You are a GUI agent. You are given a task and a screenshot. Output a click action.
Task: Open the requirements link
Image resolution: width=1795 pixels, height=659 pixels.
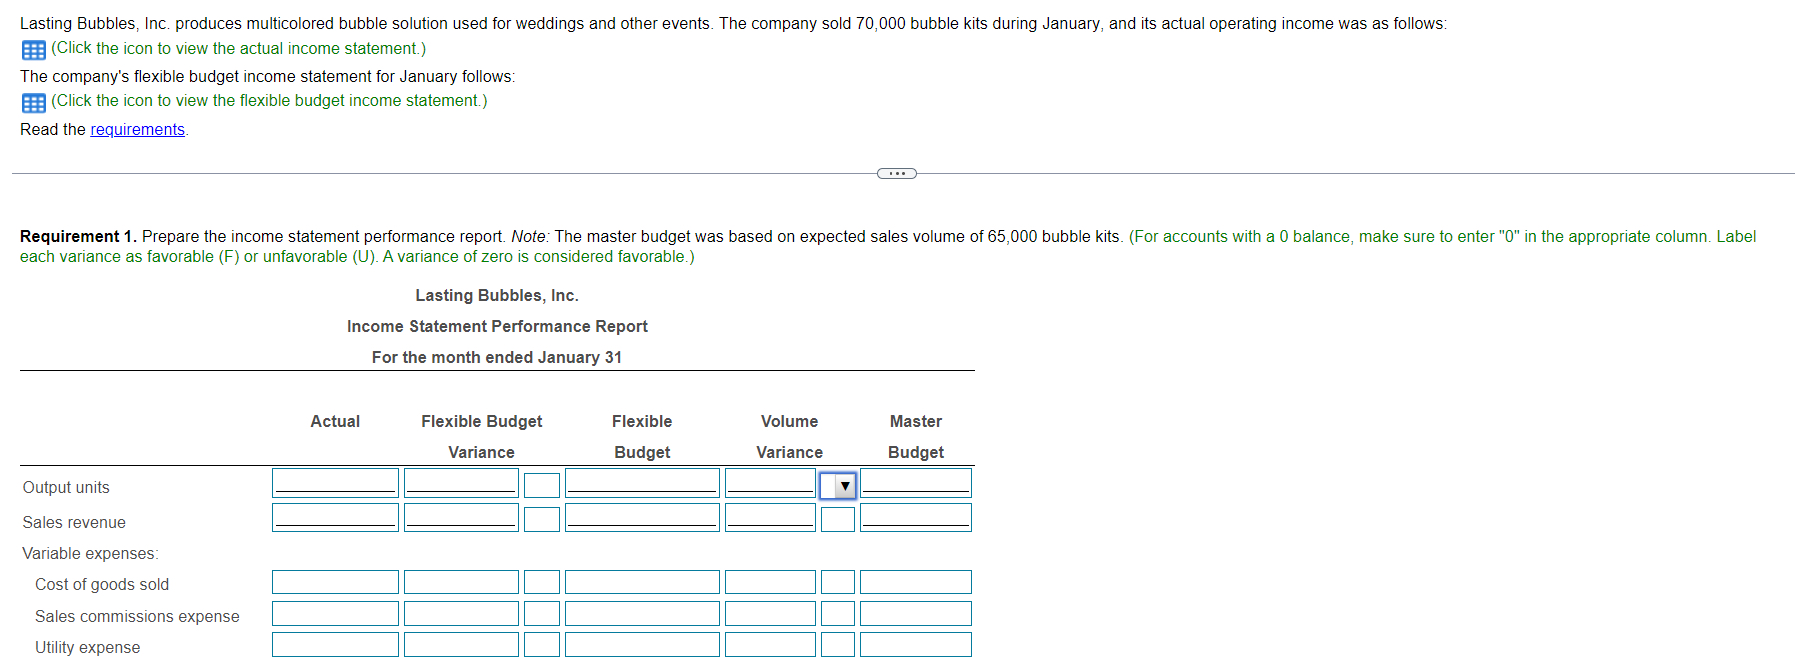coord(137,129)
